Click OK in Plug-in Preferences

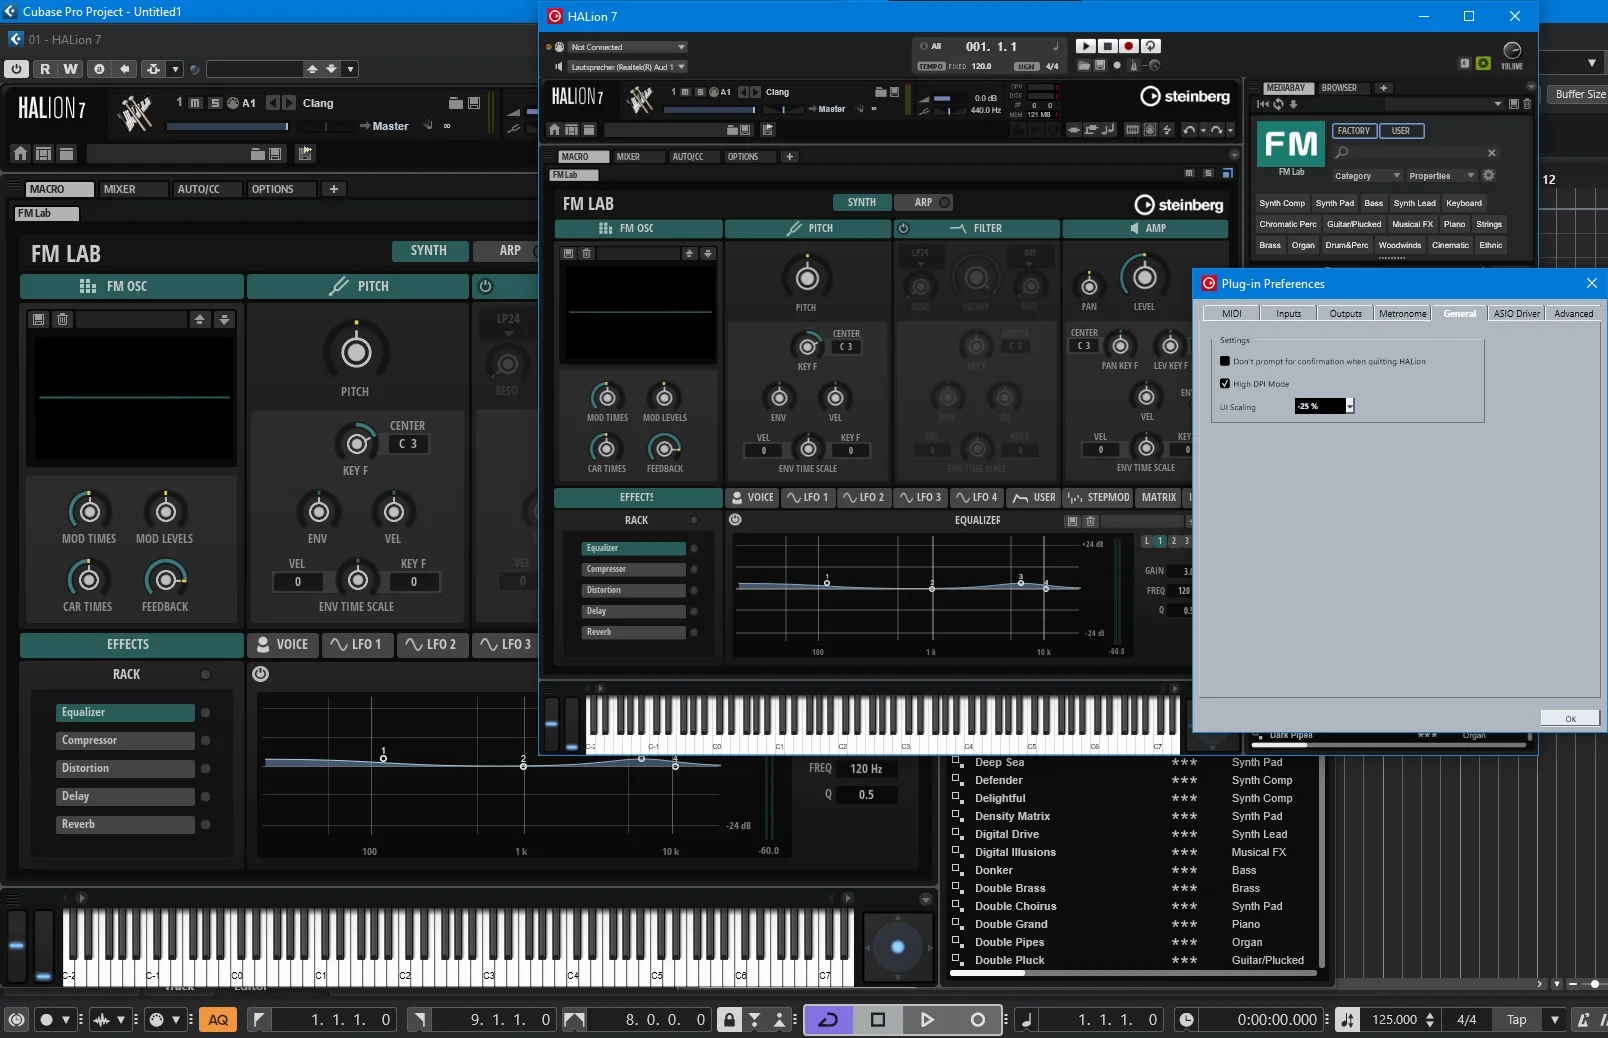click(1570, 718)
